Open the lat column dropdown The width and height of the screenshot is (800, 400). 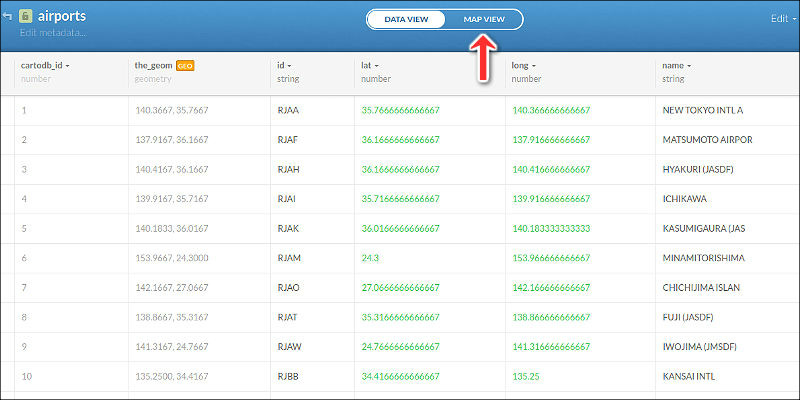(377, 66)
